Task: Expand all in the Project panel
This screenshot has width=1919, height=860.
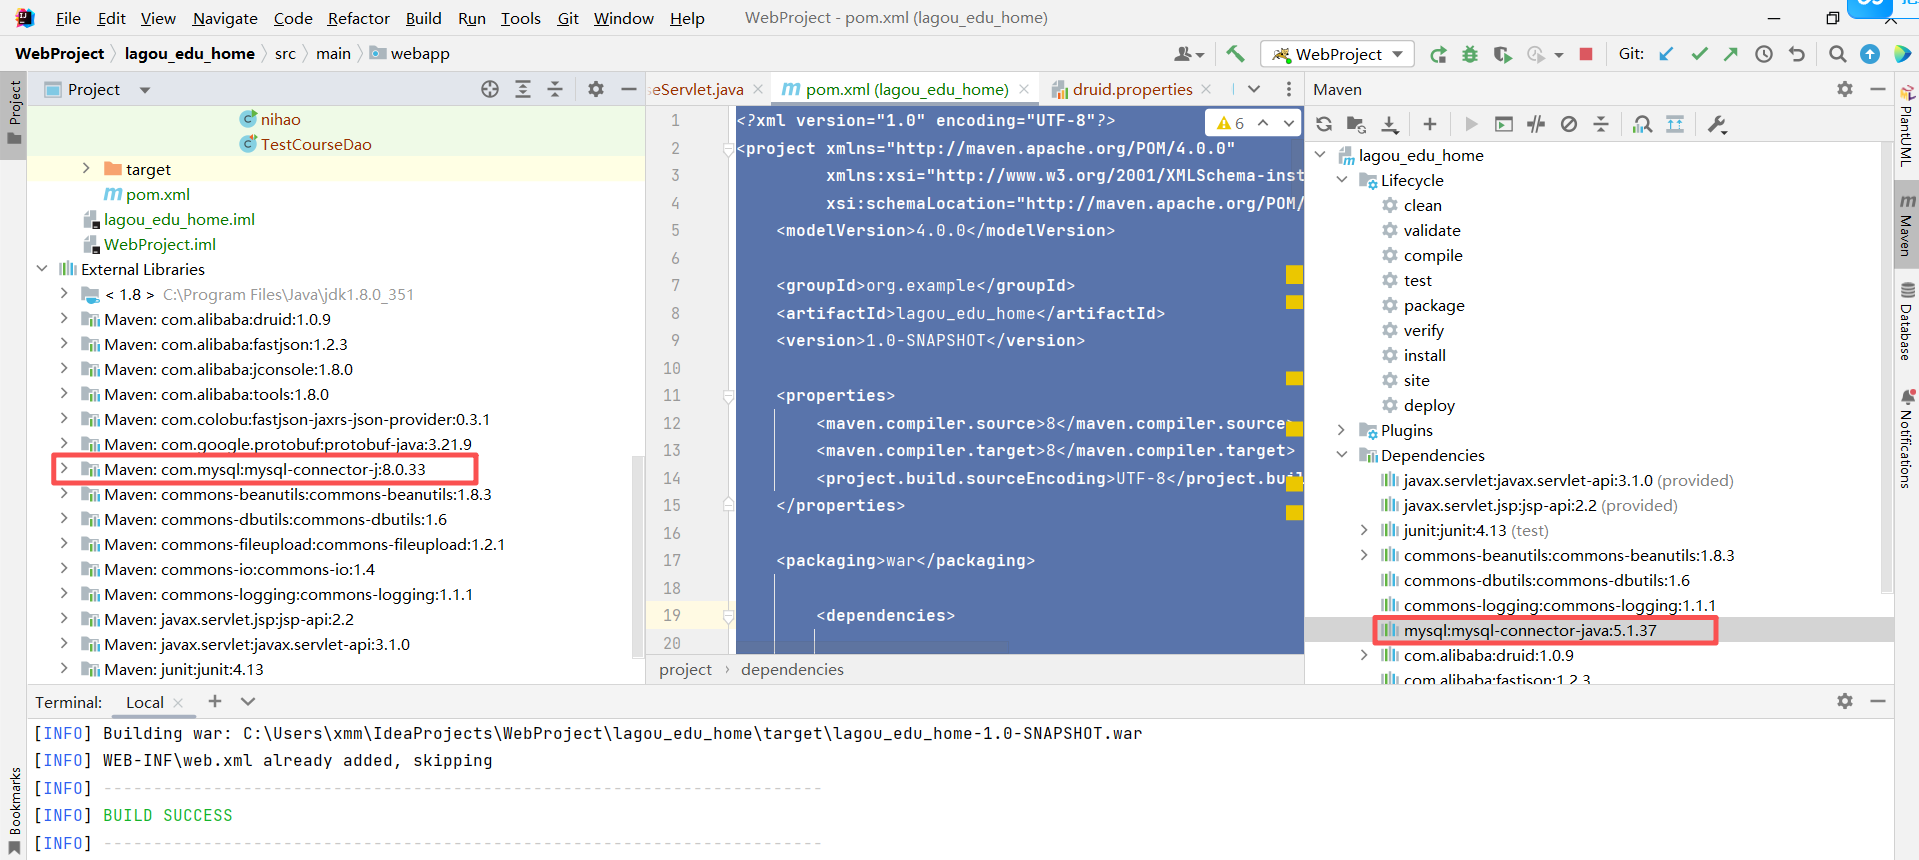Action: (x=523, y=89)
